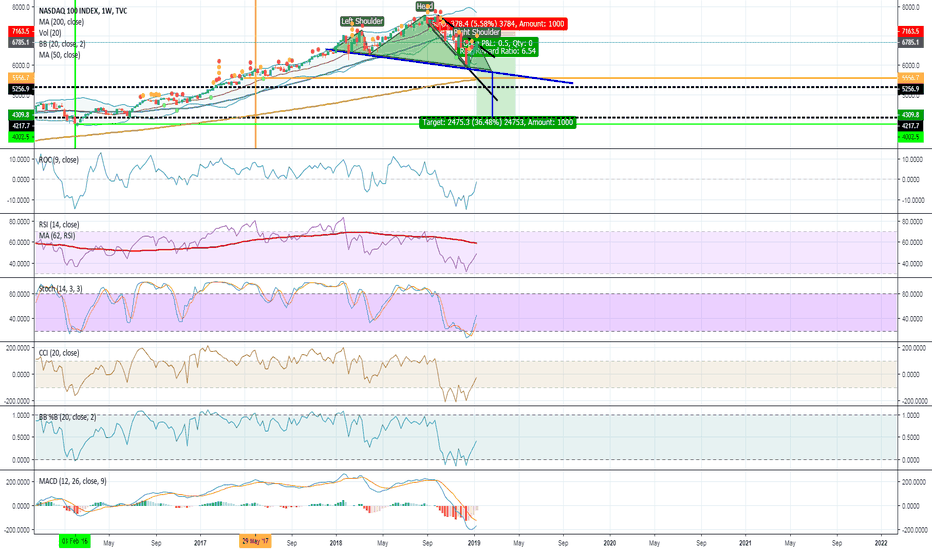Screen dimensions: 932x550
Task: Click red 7163.5 price tag on left scale
Action: click(21, 31)
